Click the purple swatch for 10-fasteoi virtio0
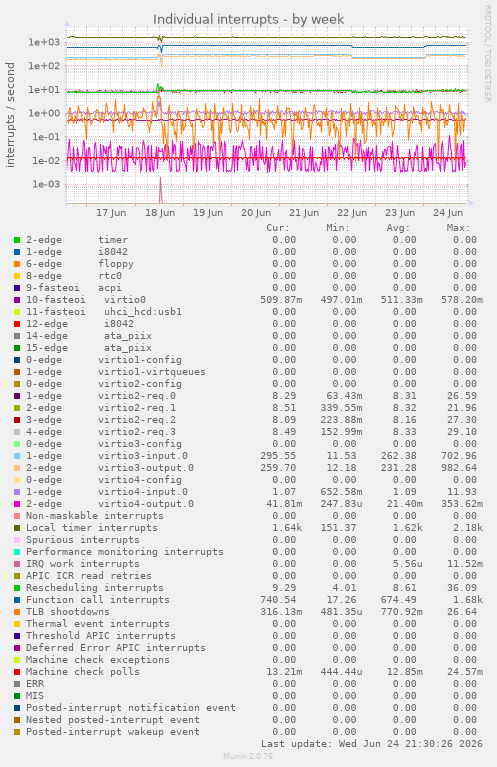The height and width of the screenshot is (767, 497). pyautogui.click(x=17, y=300)
